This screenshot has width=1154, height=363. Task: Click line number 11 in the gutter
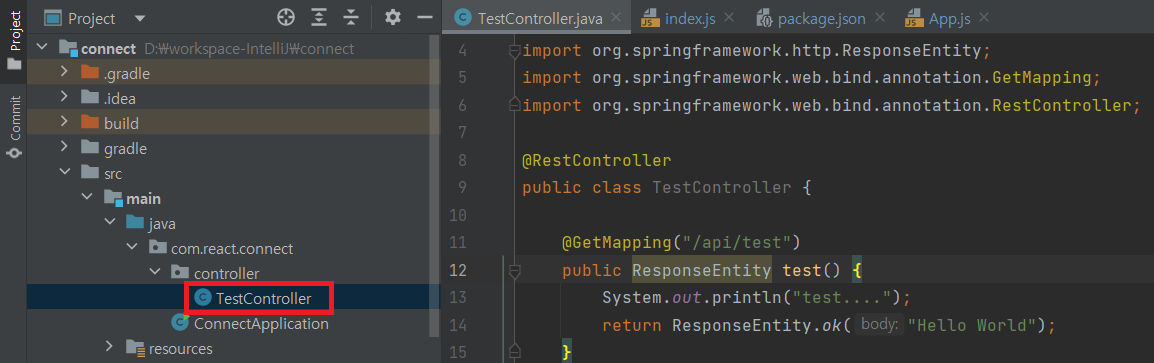(x=457, y=242)
